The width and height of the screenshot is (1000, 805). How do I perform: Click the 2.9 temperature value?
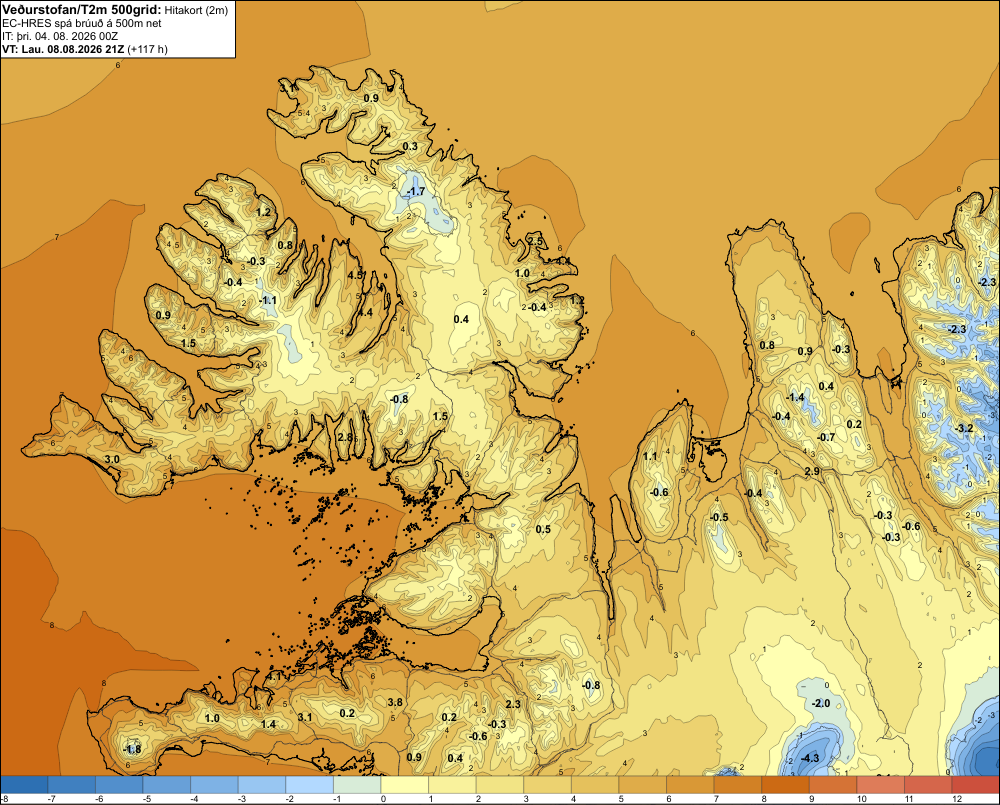coord(812,471)
